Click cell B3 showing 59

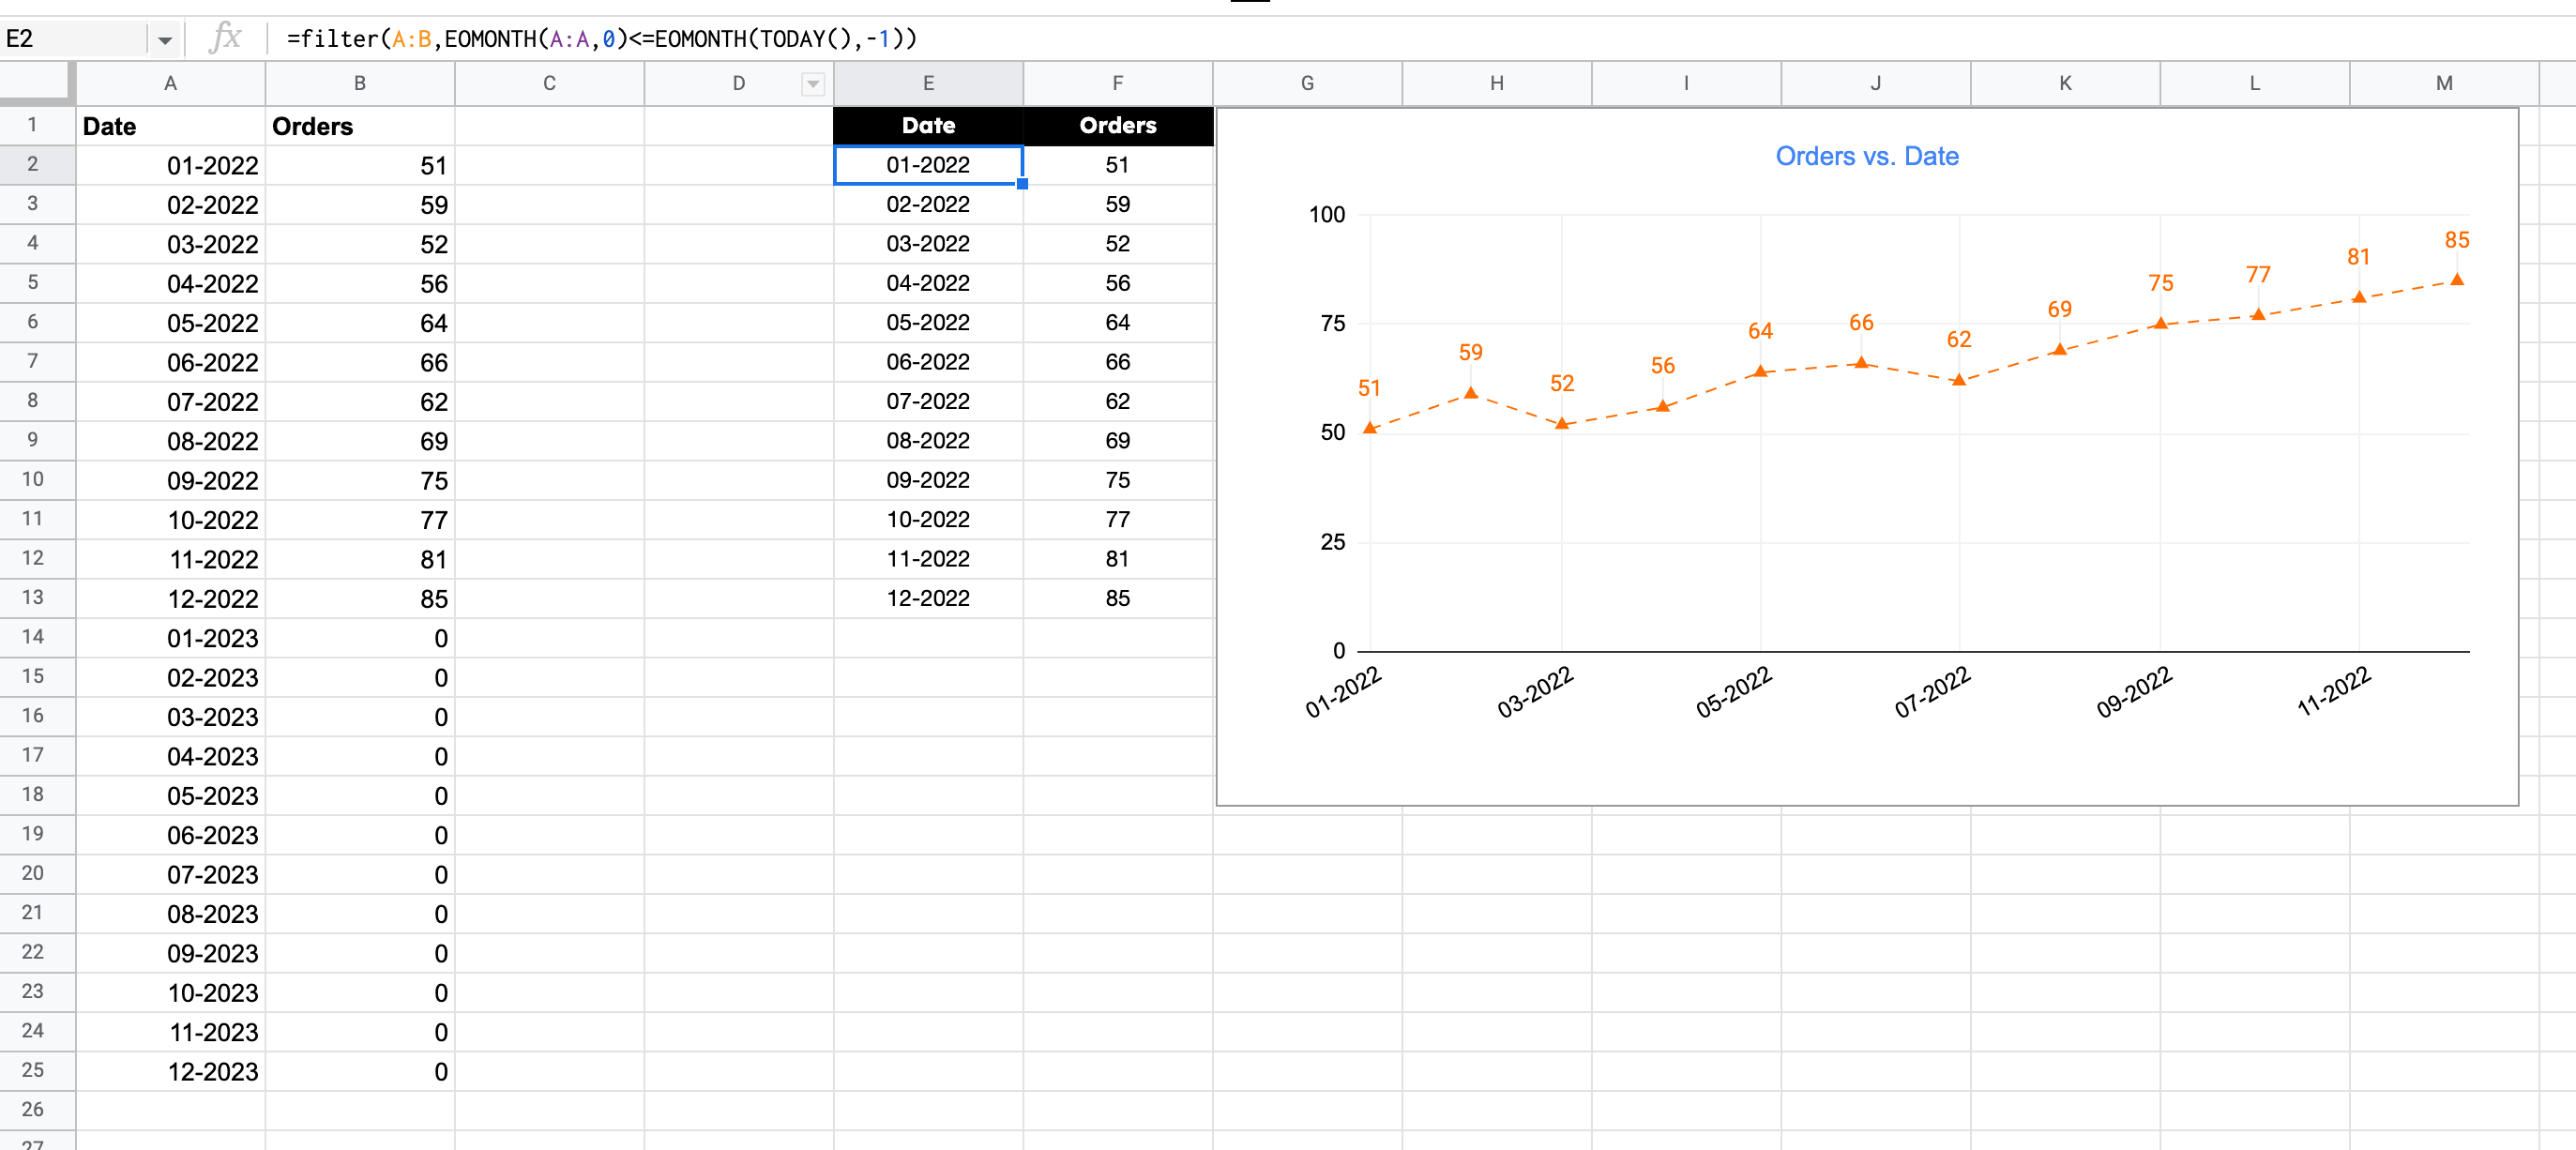[x=360, y=205]
